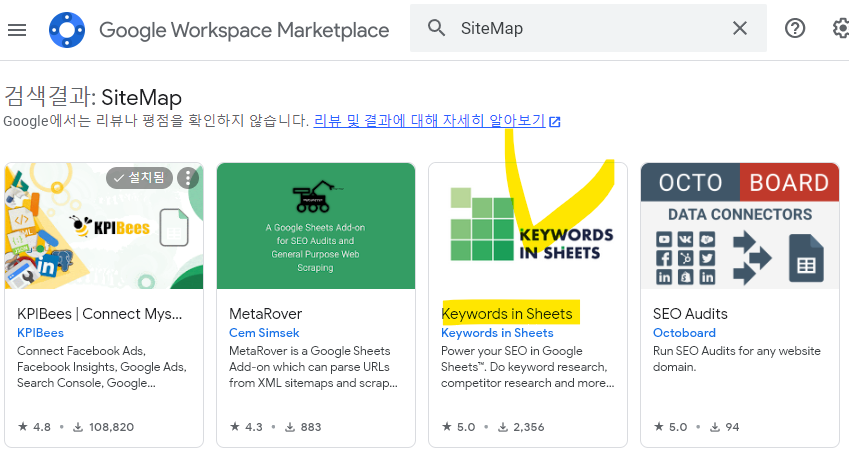
Task: Open the Octoboard Data Connectors thumbnail
Action: tap(740, 226)
